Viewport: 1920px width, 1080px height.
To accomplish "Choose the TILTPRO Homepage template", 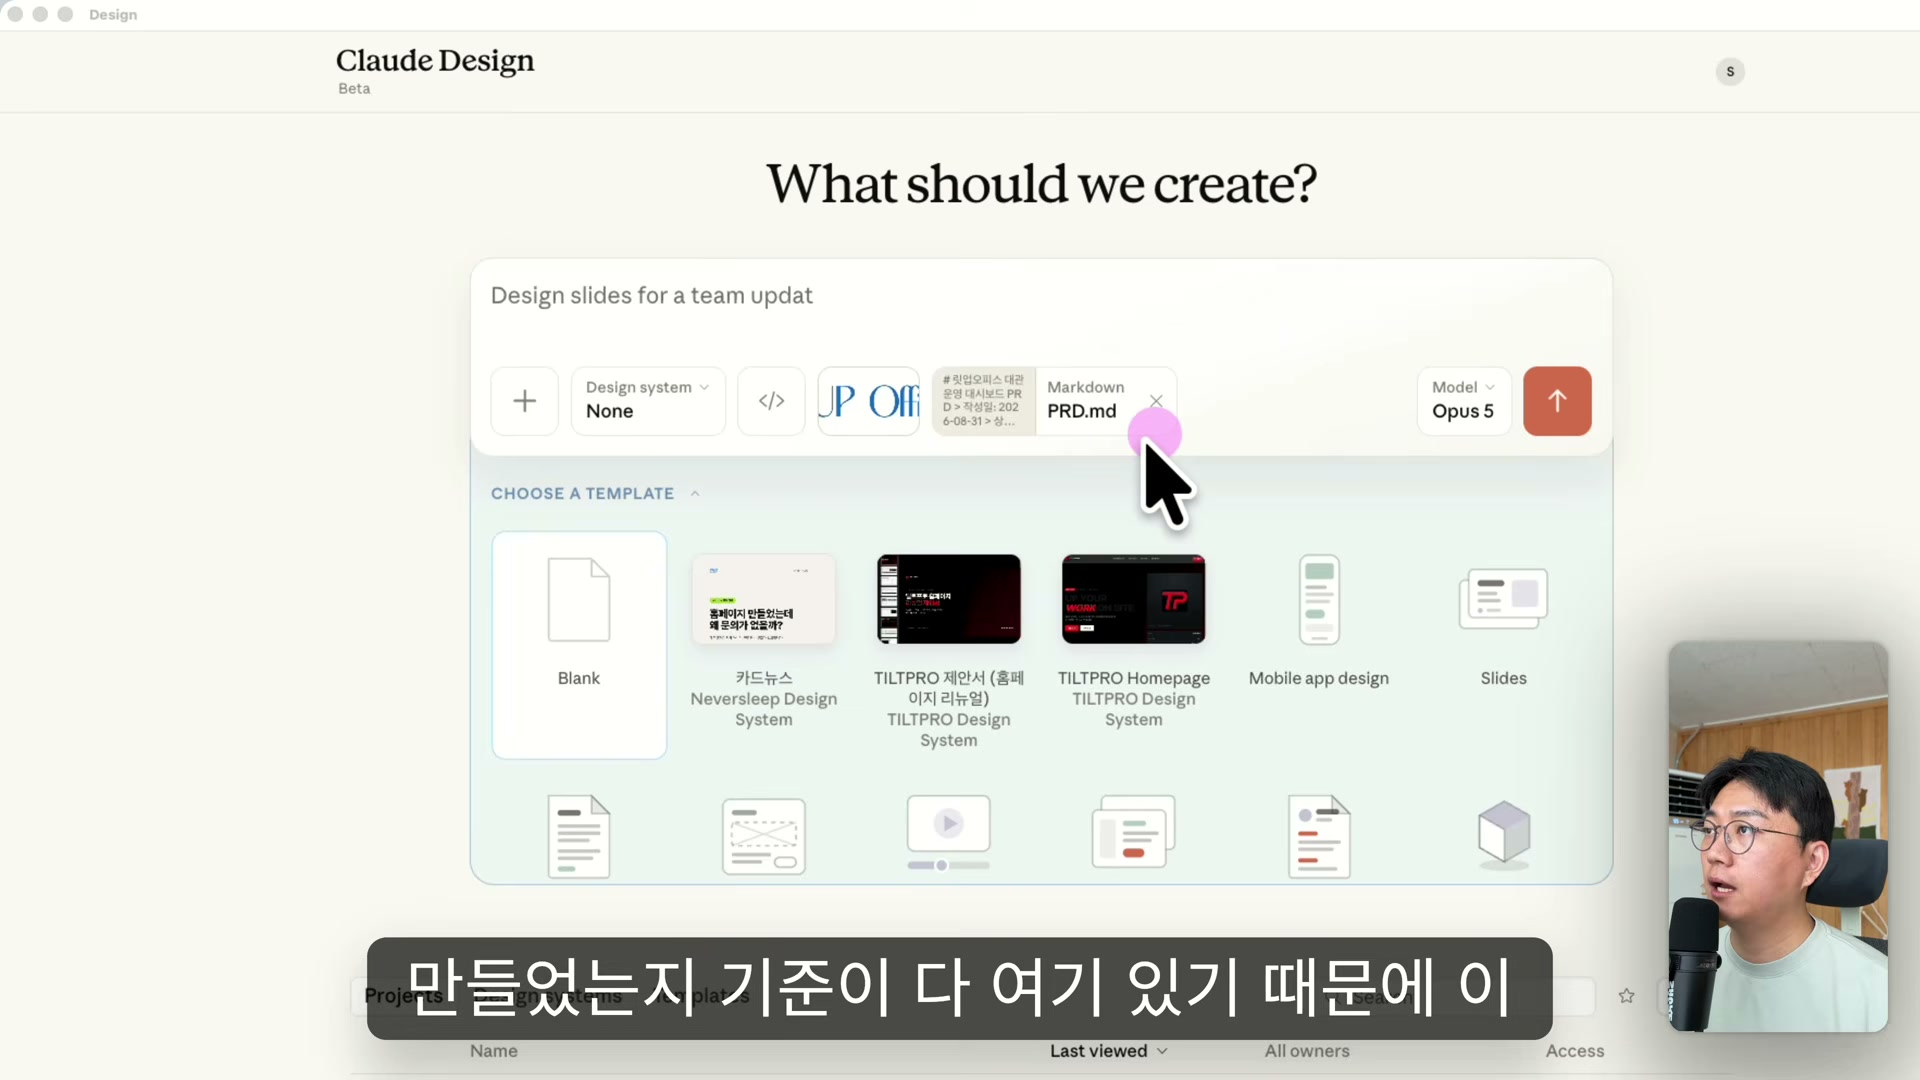I will [1134, 643].
